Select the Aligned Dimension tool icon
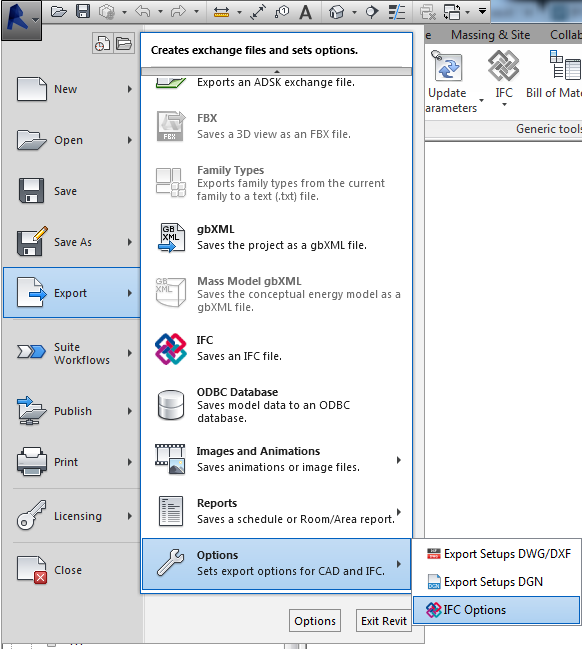The height and width of the screenshot is (649, 582). 258,12
